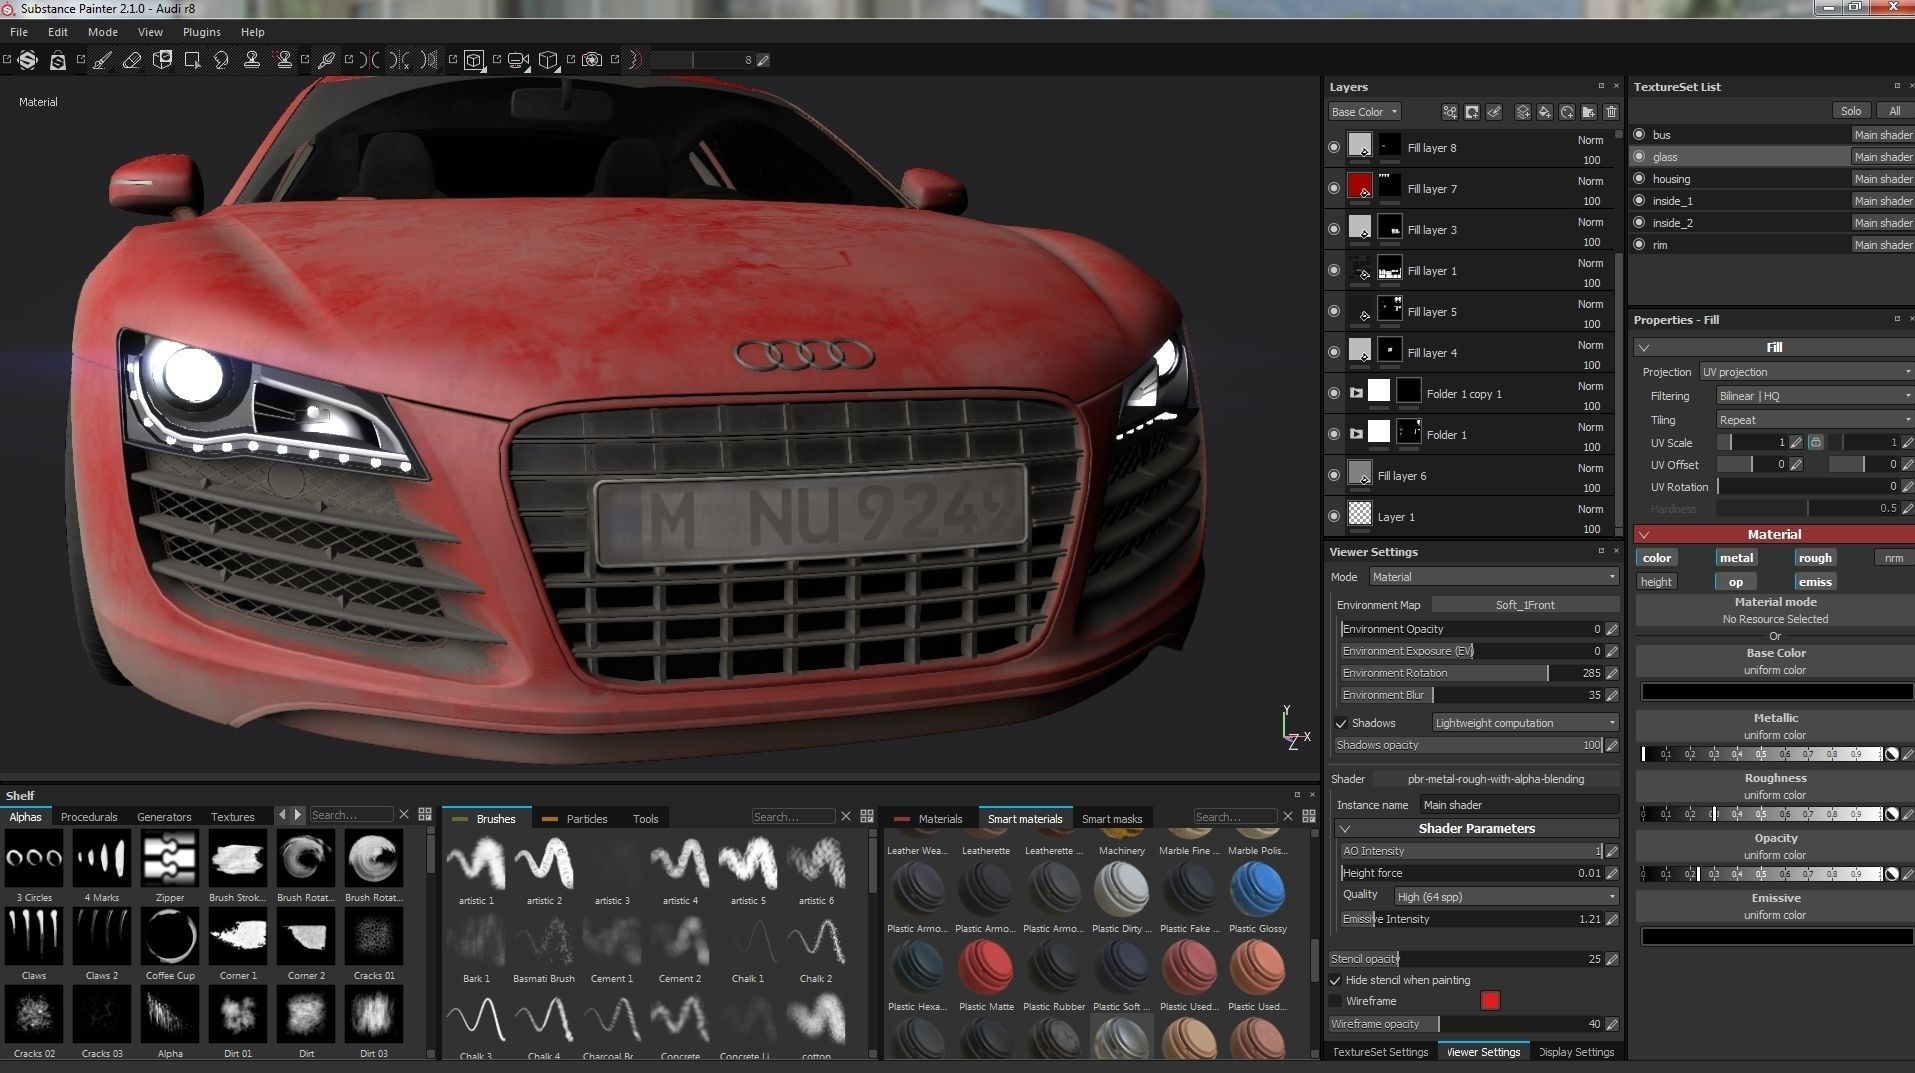The height and width of the screenshot is (1073, 1915).
Task: Add an effect in Layers panel
Action: click(1450, 112)
